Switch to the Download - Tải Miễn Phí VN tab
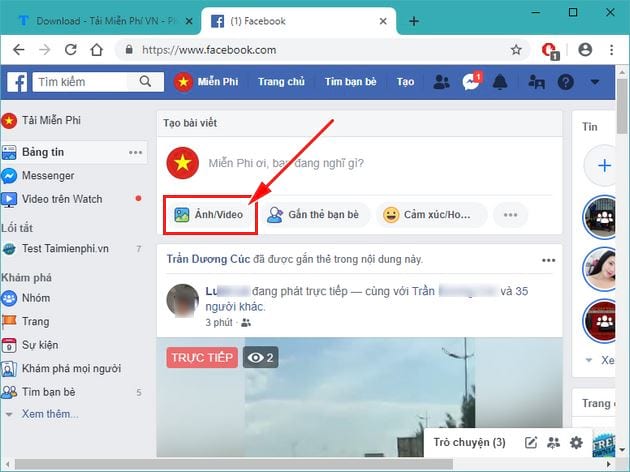Image resolution: width=630 pixels, height=472 pixels. [98, 21]
